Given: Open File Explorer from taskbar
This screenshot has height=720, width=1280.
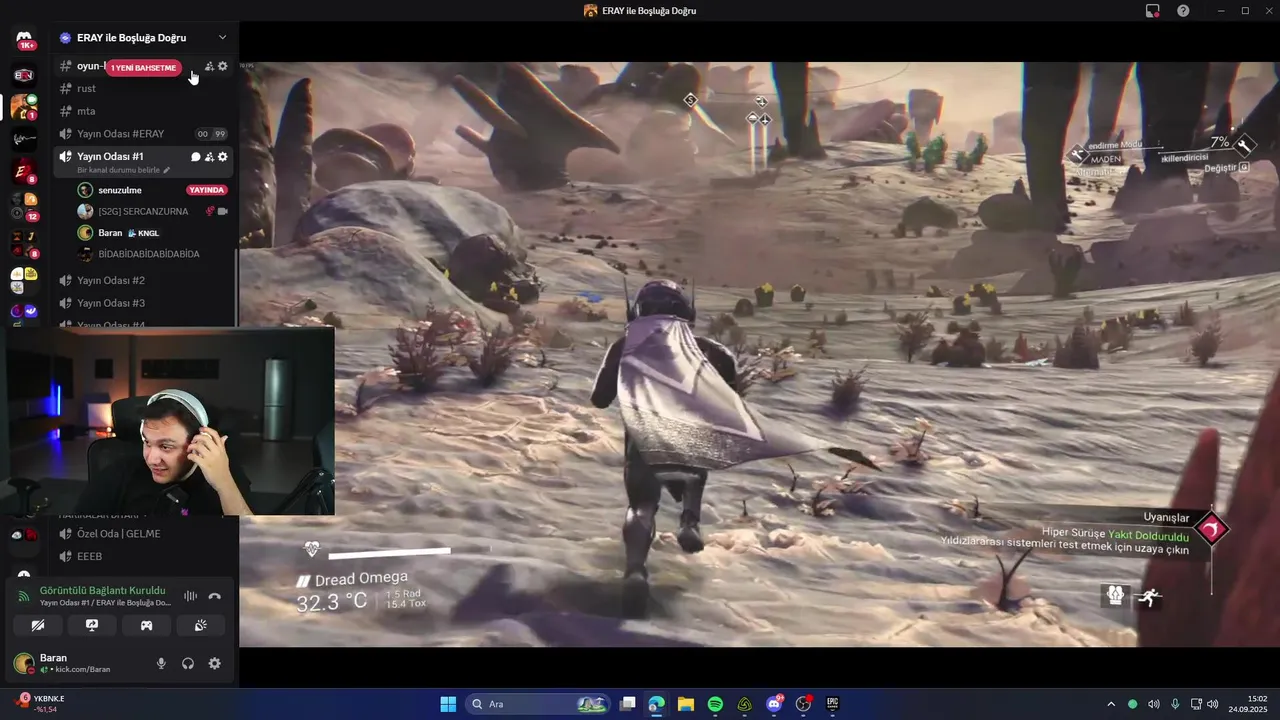Looking at the screenshot, I should (x=686, y=704).
